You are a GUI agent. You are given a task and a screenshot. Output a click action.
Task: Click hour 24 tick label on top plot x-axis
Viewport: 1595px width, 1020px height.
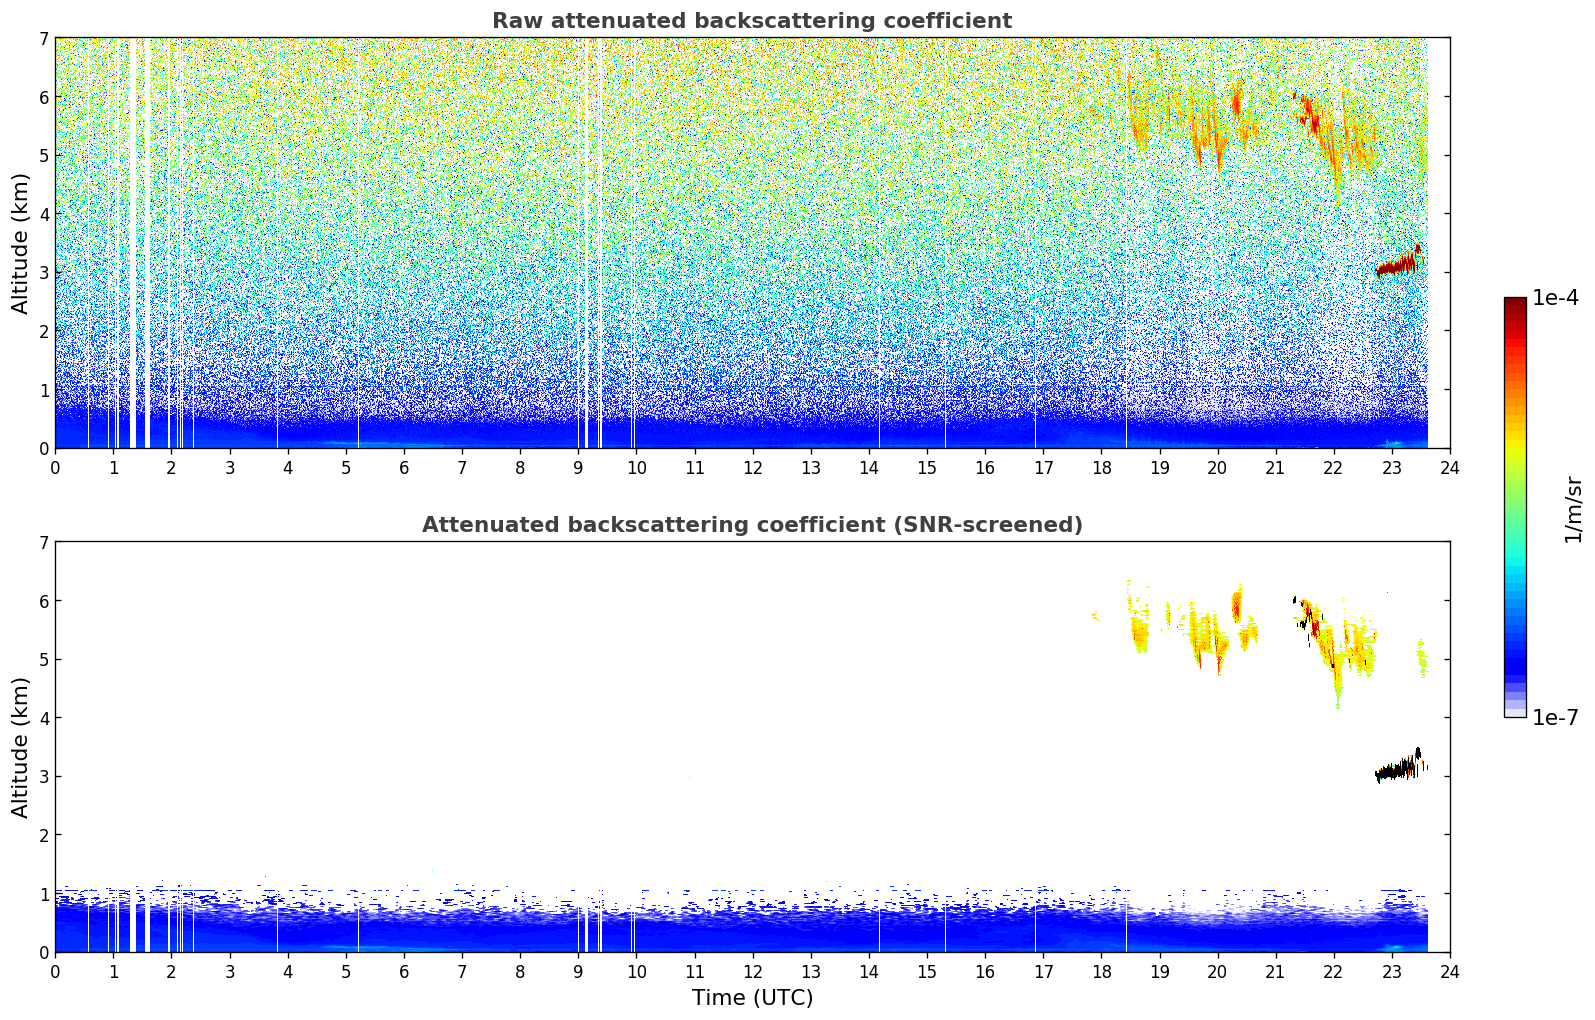[x=1450, y=468]
